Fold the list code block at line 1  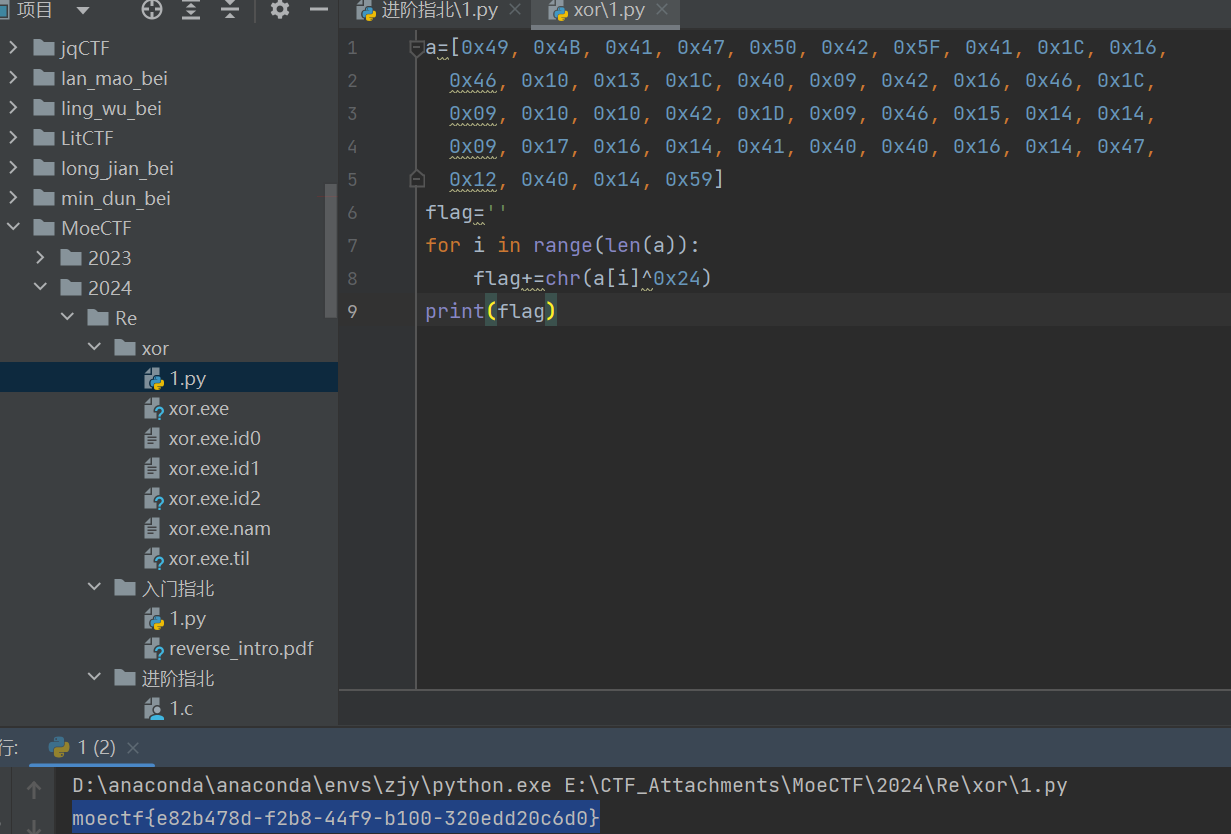417,48
